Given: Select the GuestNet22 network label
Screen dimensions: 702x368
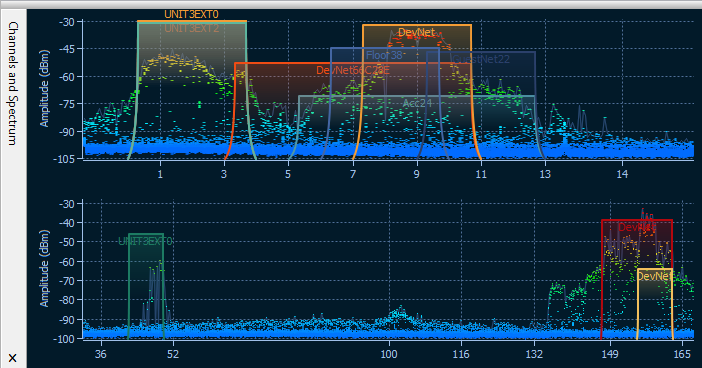Looking at the screenshot, I should [481, 59].
